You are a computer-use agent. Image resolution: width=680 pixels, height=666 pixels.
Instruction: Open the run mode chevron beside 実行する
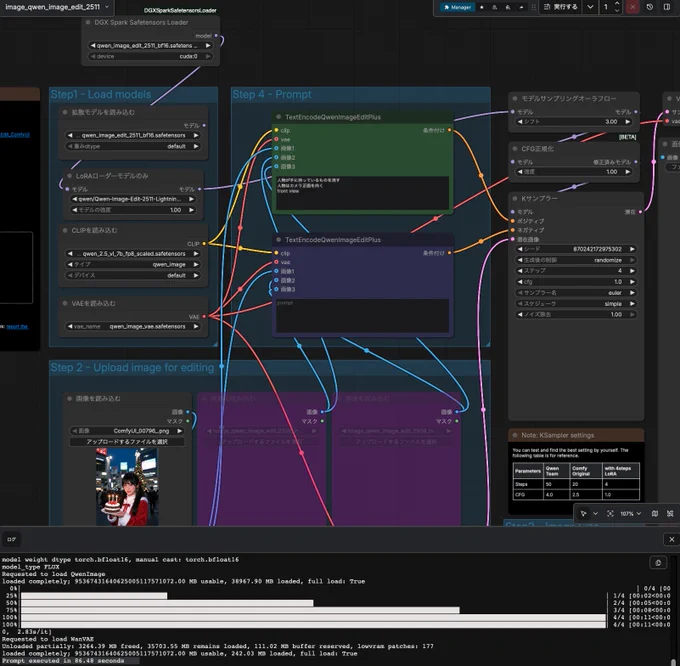point(590,7)
